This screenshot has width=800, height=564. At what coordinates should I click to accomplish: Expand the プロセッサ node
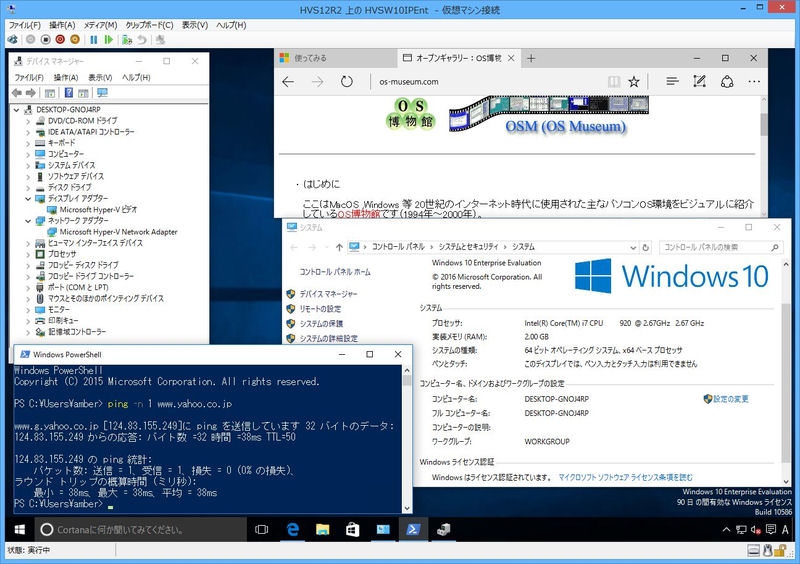[x=28, y=254]
